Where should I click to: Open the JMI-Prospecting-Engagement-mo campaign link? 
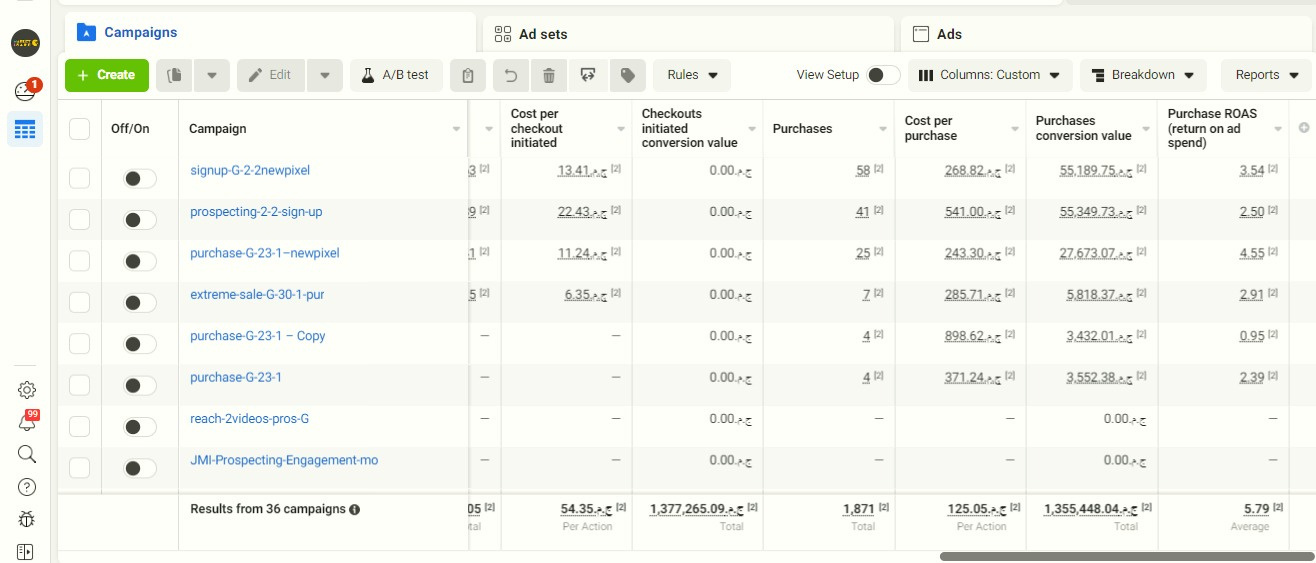(x=284, y=460)
